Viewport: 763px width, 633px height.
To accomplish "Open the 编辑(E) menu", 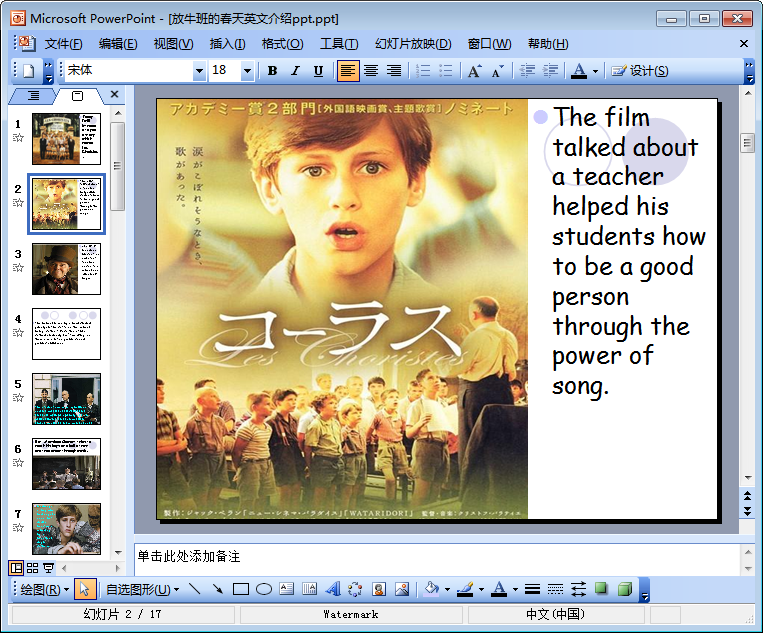I will tap(118, 44).
